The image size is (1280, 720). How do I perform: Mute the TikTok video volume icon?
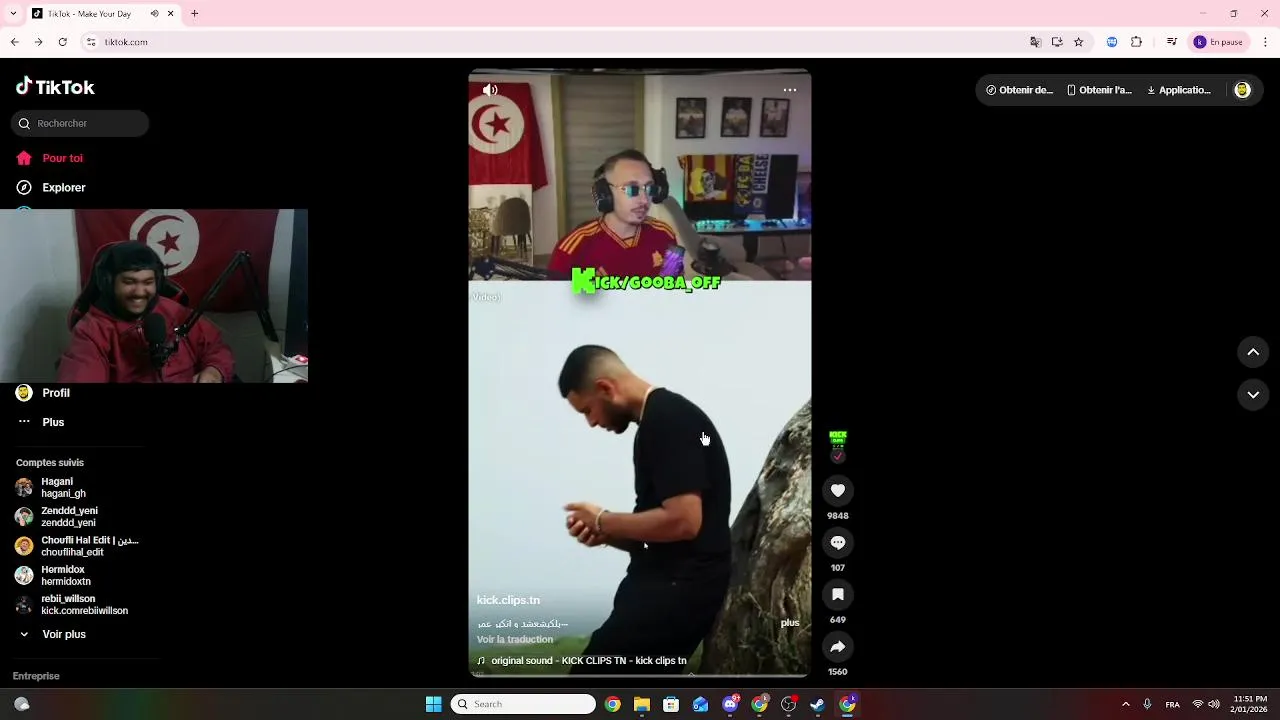[x=490, y=90]
